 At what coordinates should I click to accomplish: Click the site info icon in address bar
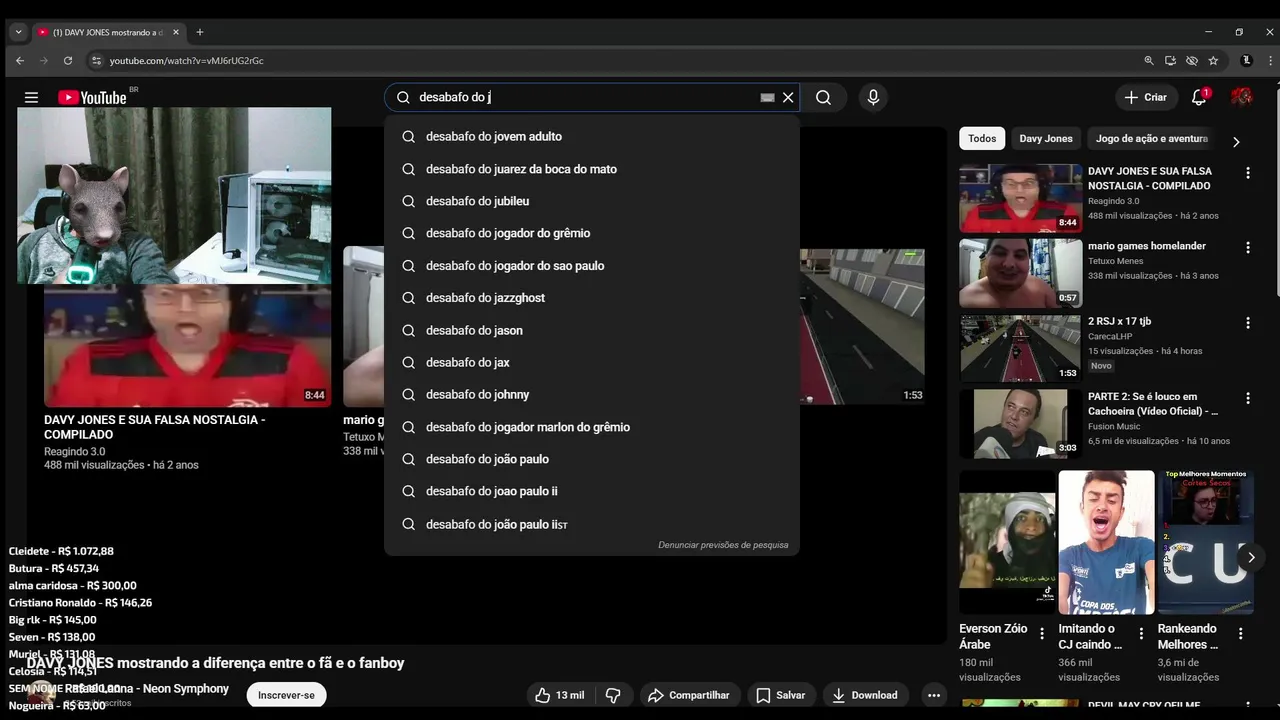(x=96, y=60)
